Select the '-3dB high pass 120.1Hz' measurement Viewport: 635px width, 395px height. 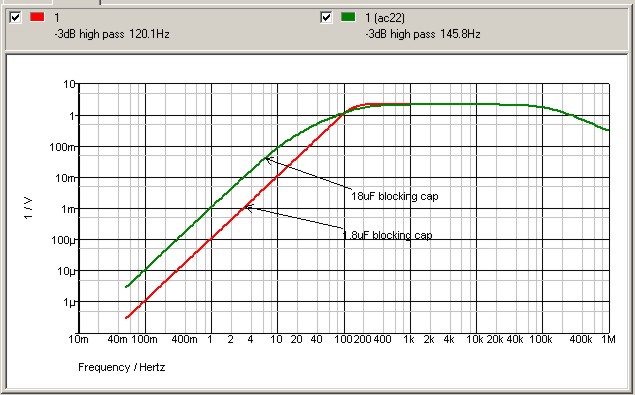[x=112, y=34]
